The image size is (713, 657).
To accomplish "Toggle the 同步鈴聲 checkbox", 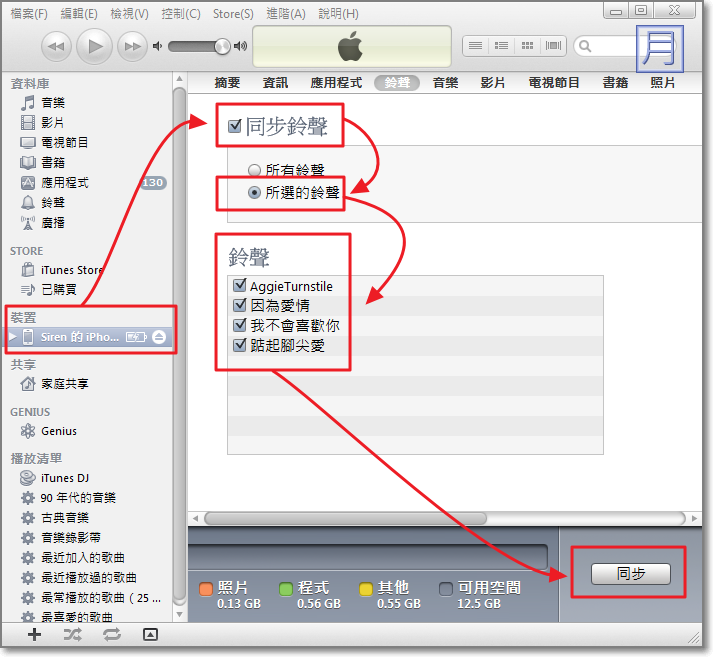I will 235,127.
